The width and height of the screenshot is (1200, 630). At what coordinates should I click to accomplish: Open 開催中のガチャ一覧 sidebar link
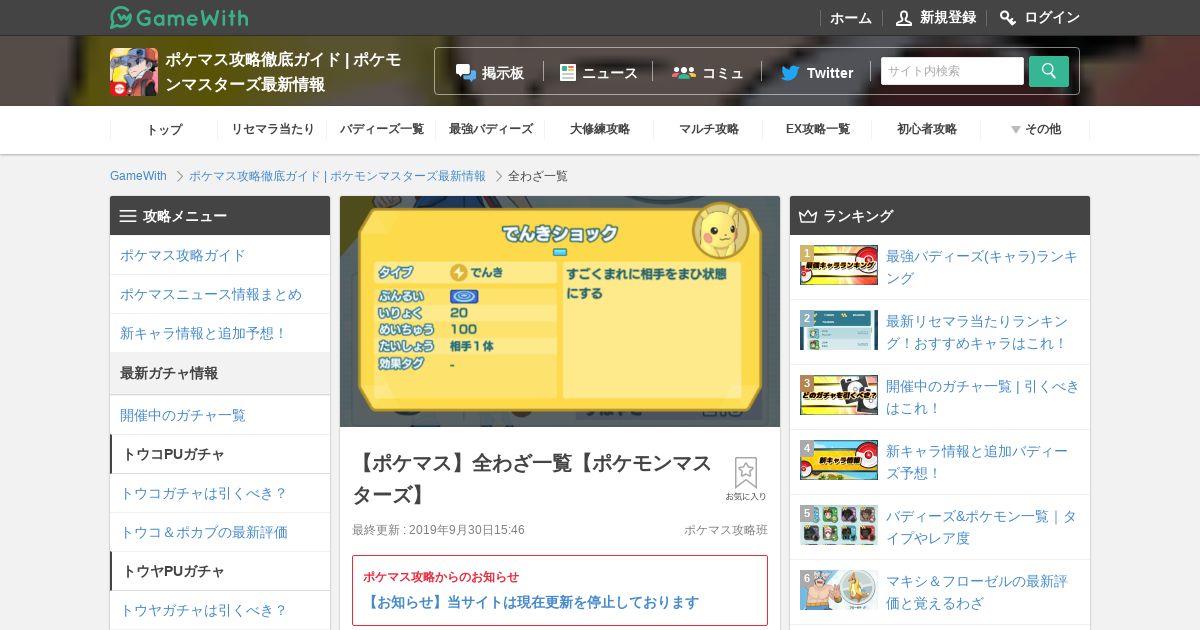(220, 415)
